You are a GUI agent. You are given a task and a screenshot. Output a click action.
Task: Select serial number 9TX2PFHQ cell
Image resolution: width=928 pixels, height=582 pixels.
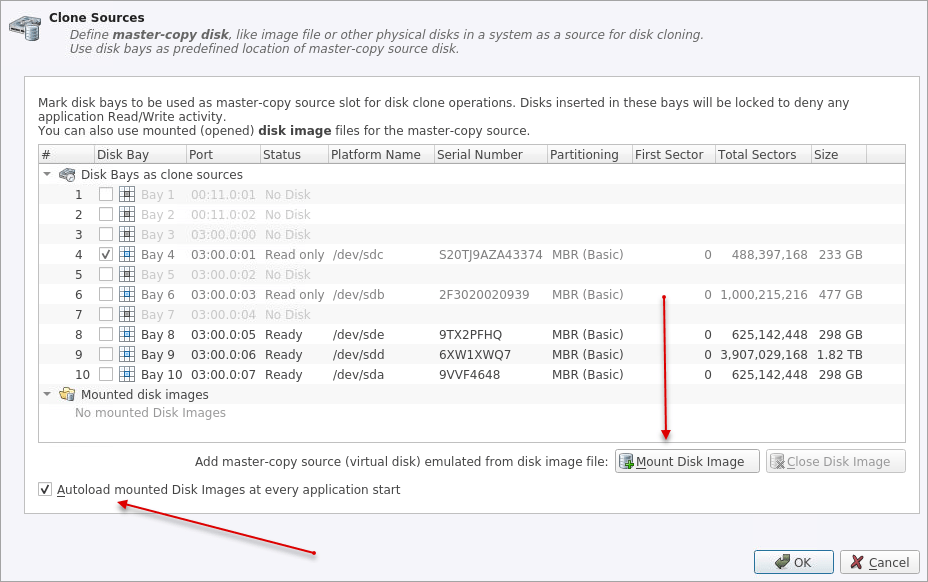point(471,335)
